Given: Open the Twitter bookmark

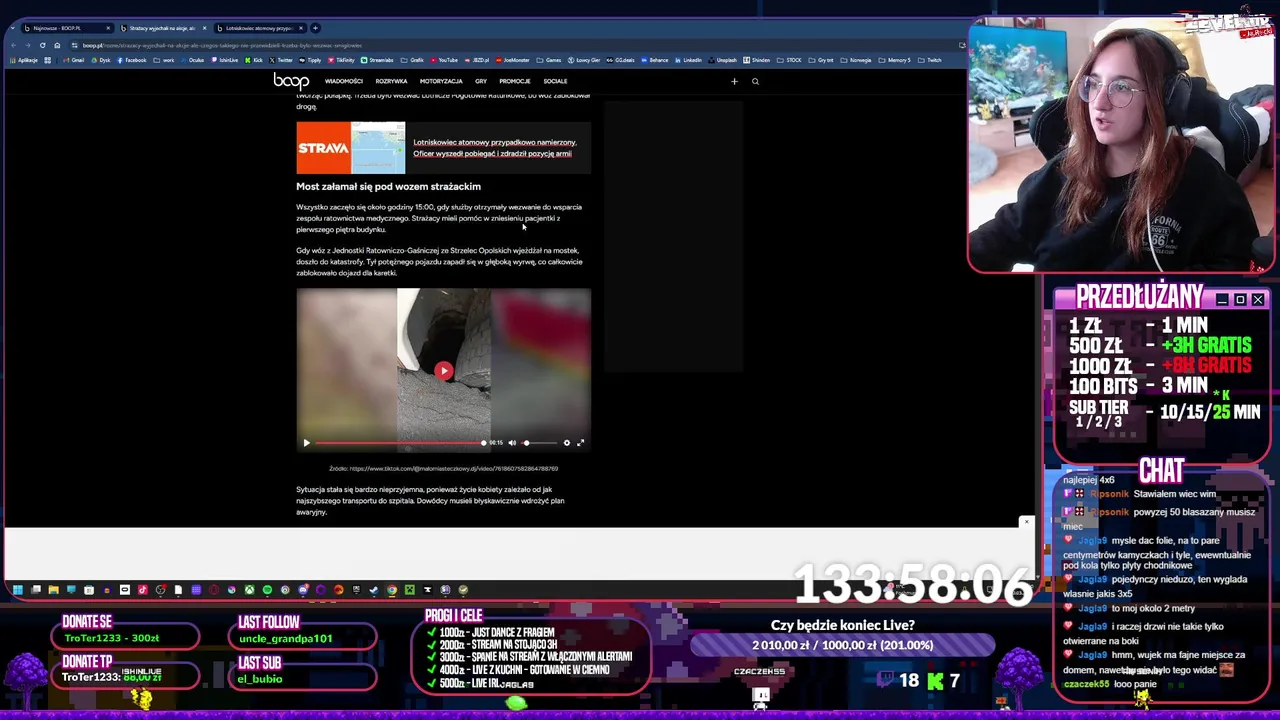Looking at the screenshot, I should (x=281, y=60).
